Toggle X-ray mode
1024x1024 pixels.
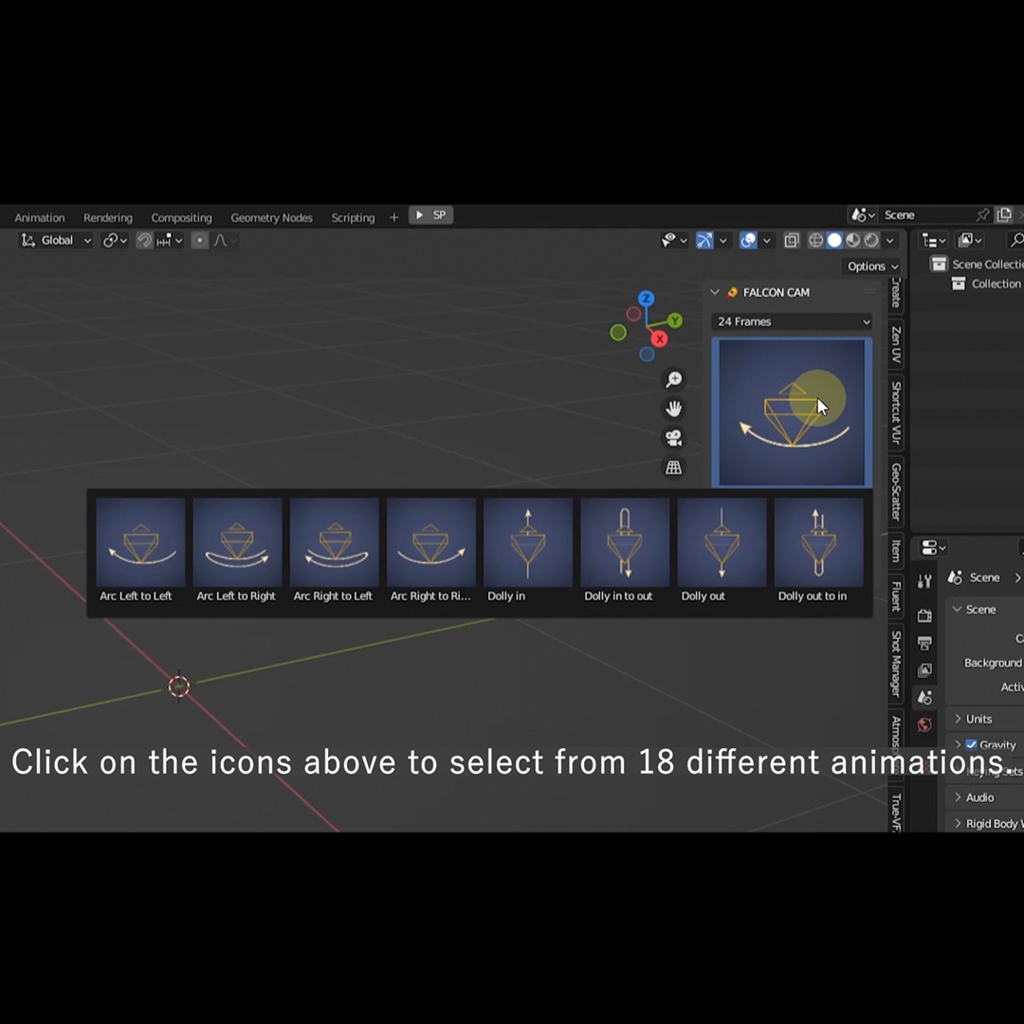pyautogui.click(x=792, y=240)
